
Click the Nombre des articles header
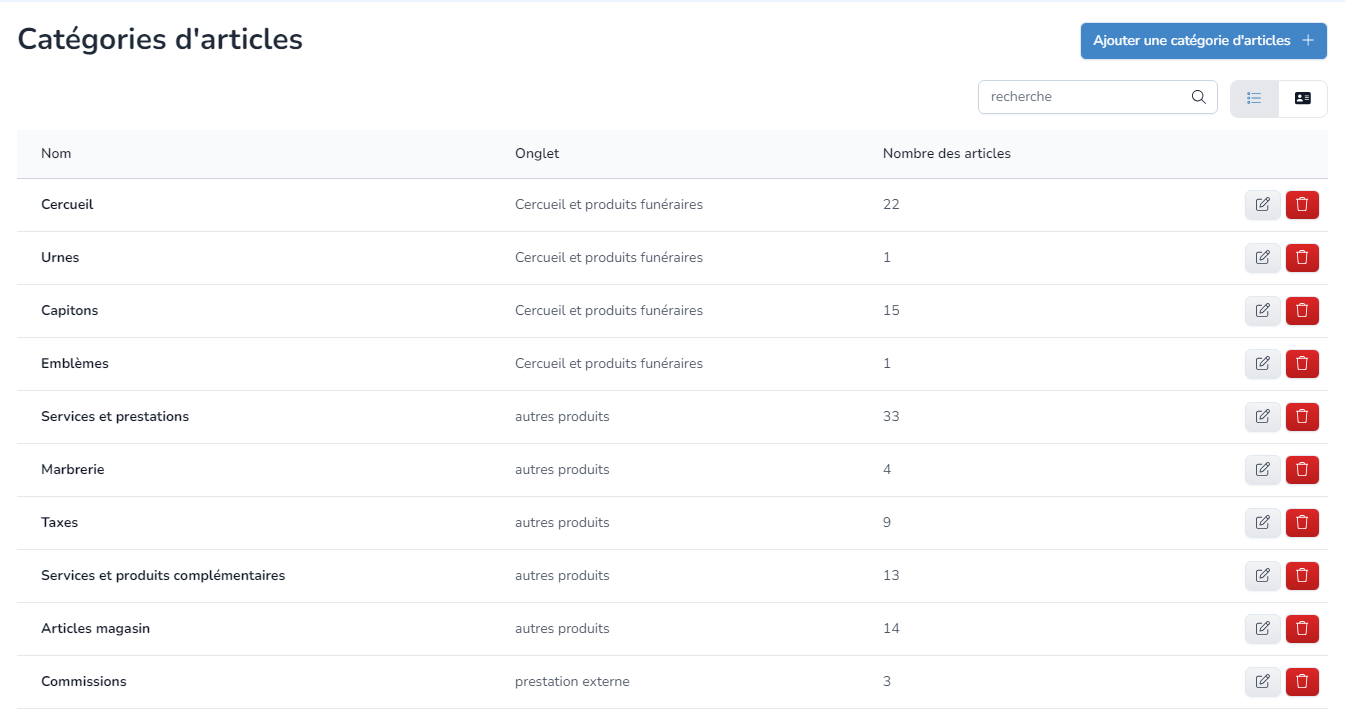pos(946,154)
